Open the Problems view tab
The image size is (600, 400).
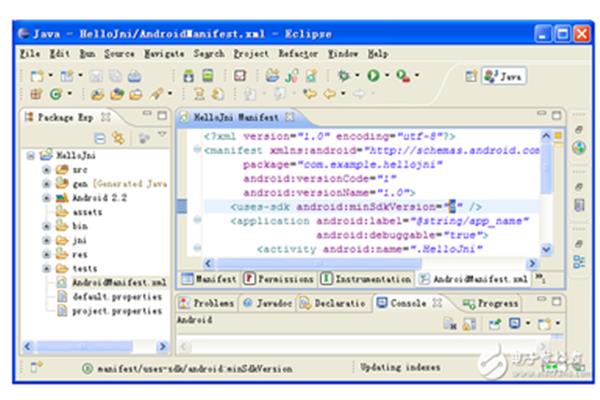[x=207, y=303]
